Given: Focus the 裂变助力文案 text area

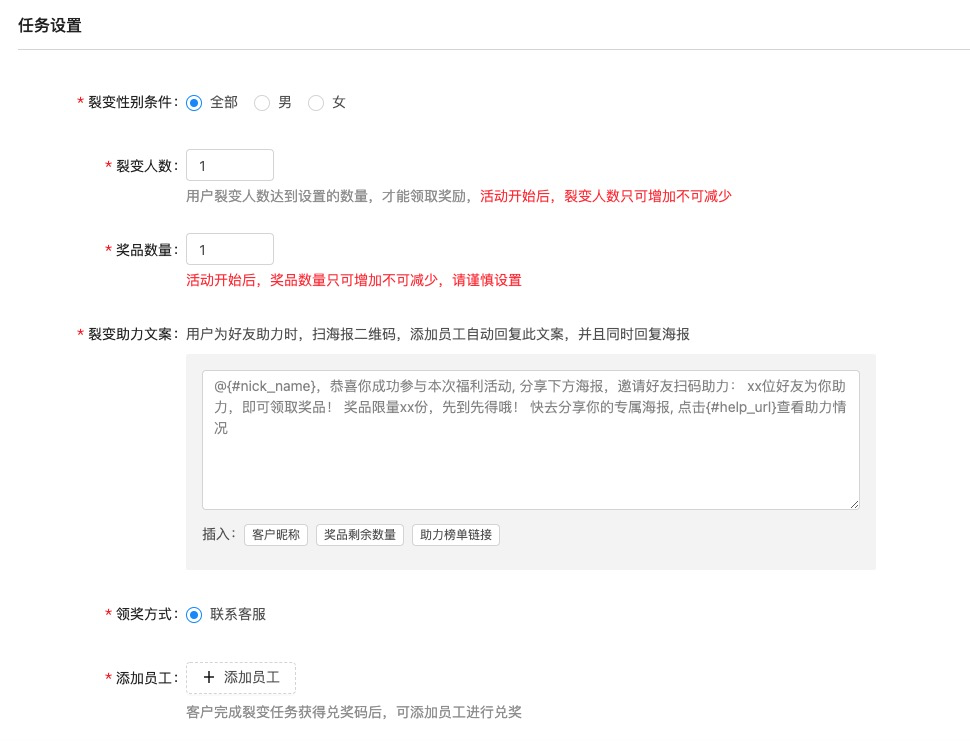Looking at the screenshot, I should click(x=530, y=440).
